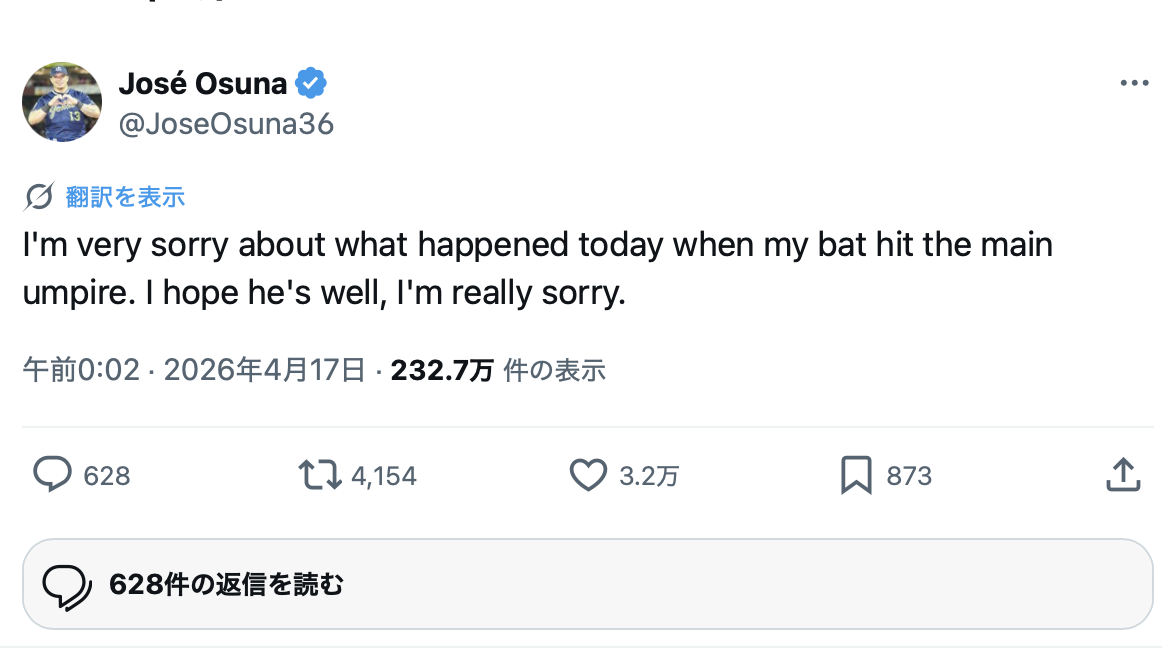1162x655 pixels.
Task: Show the translation via 翻訳を表示
Action: [x=125, y=197]
